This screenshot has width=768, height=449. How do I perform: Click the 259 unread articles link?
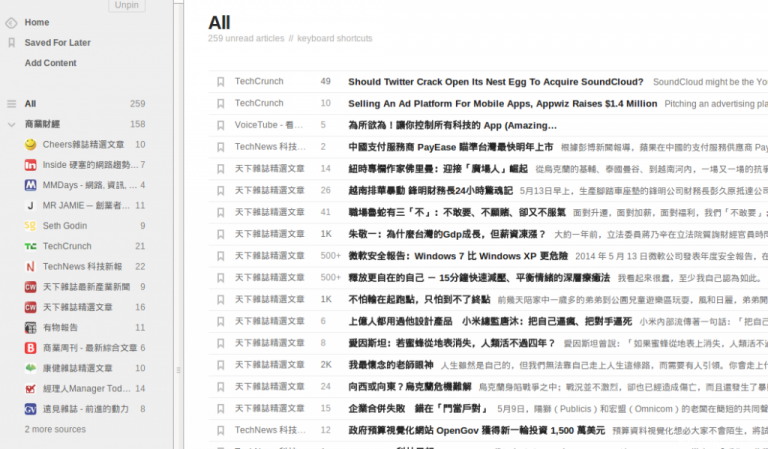[x=246, y=38]
